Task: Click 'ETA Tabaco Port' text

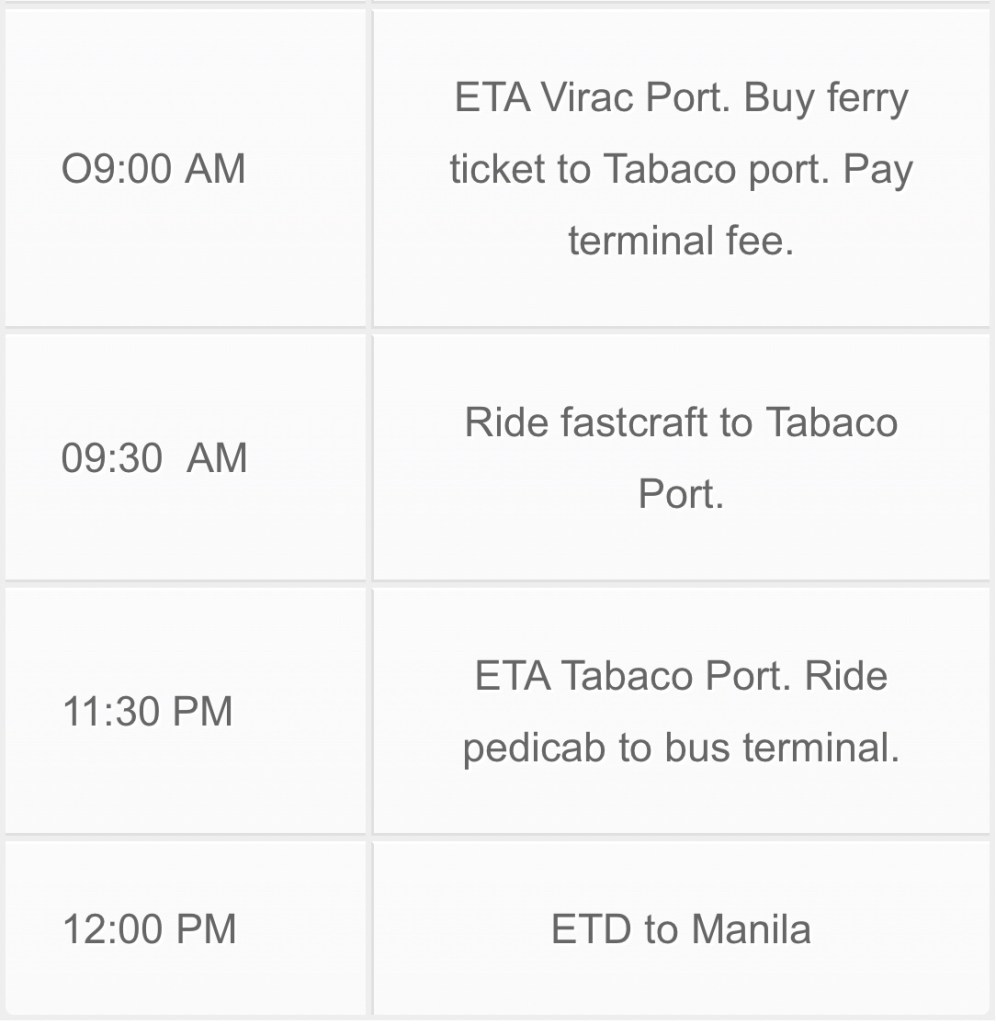Action: 636,677
